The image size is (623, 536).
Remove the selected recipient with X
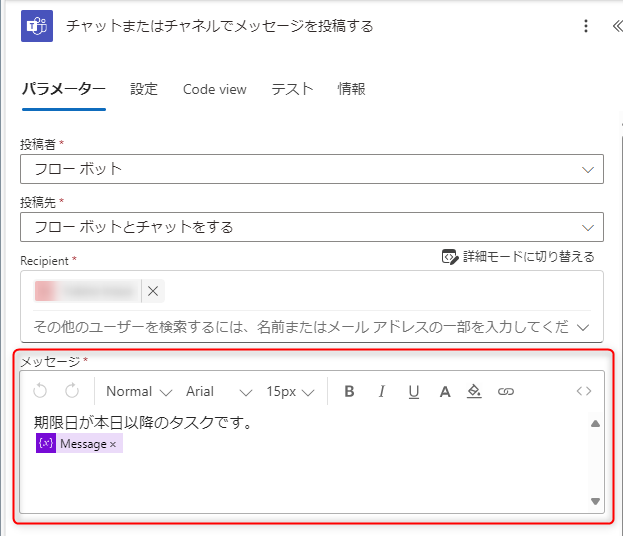click(x=153, y=291)
